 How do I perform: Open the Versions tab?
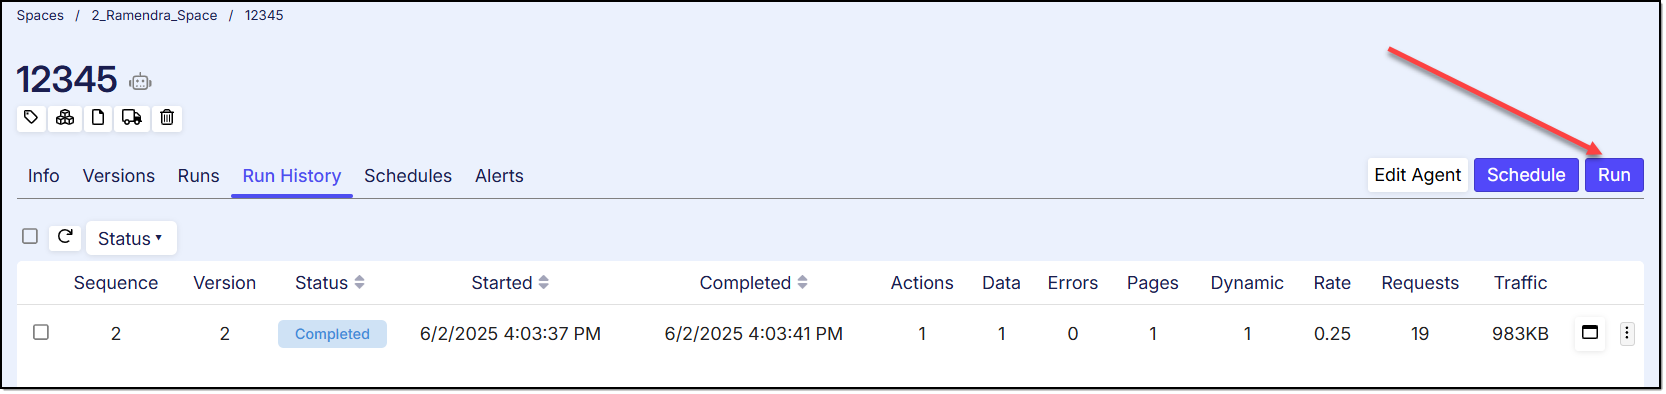coord(119,176)
